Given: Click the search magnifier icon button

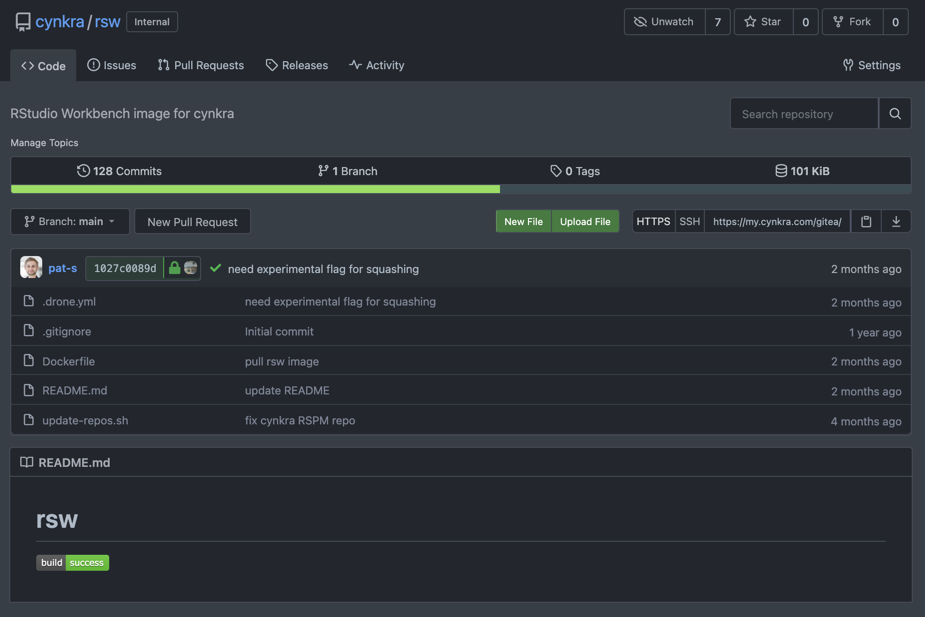Looking at the screenshot, I should click(895, 114).
